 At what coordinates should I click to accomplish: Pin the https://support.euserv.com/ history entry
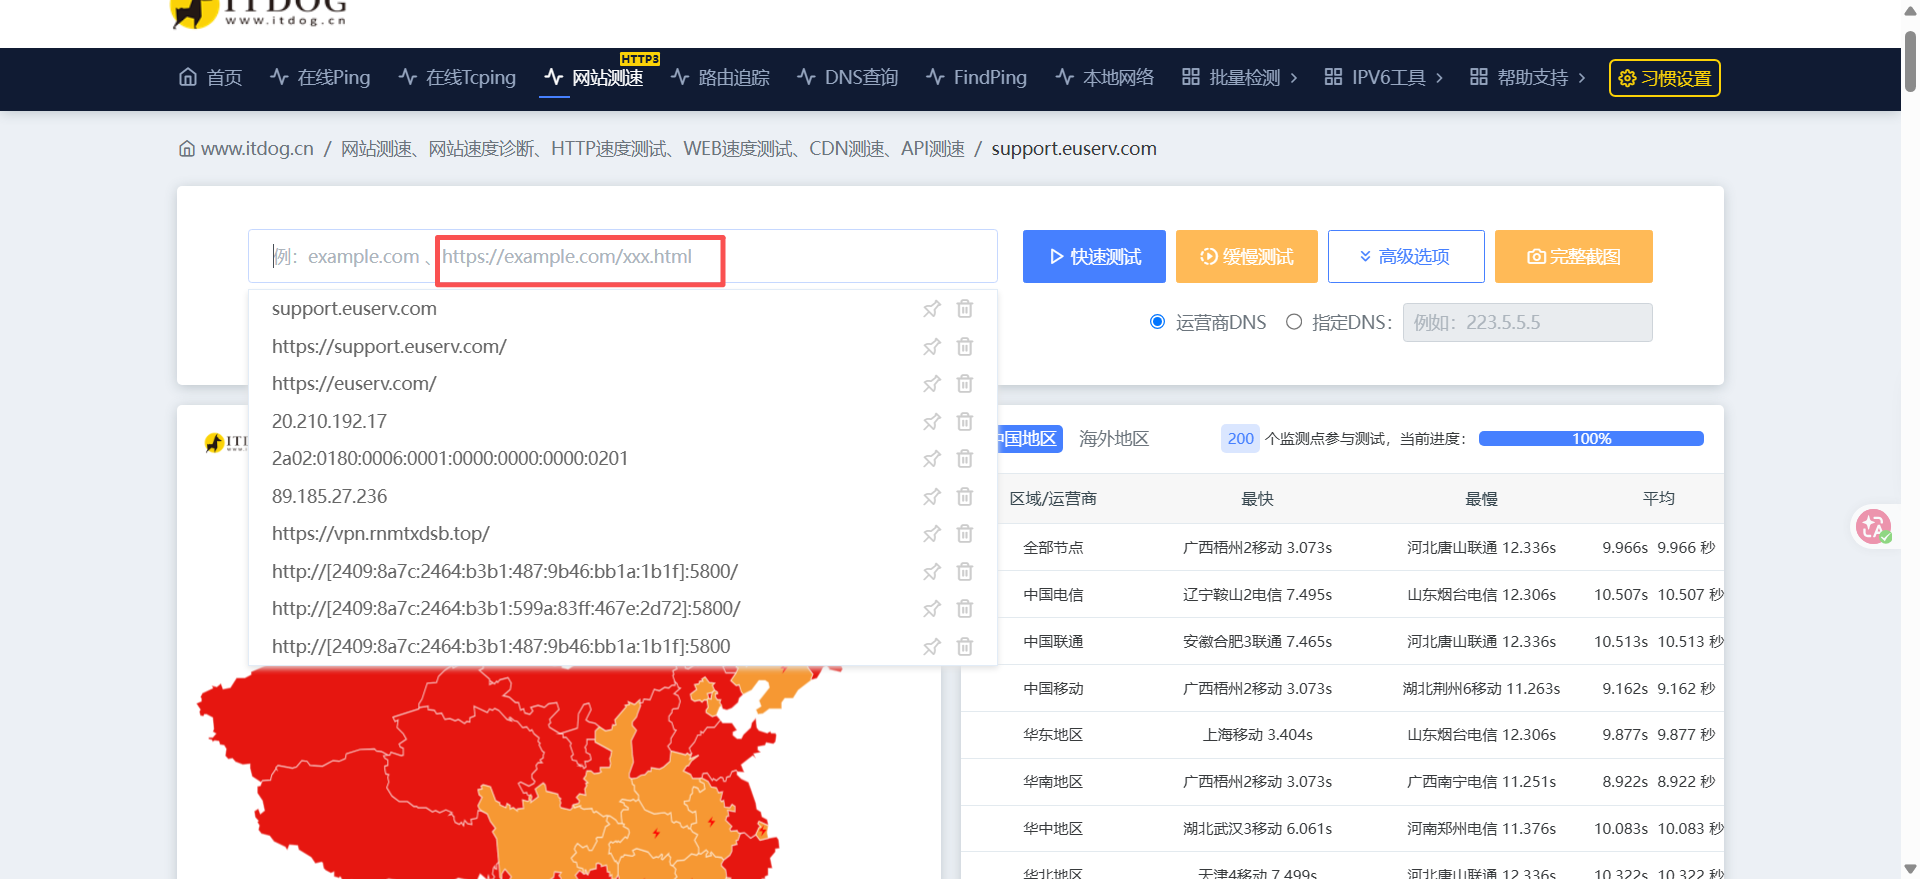click(932, 347)
